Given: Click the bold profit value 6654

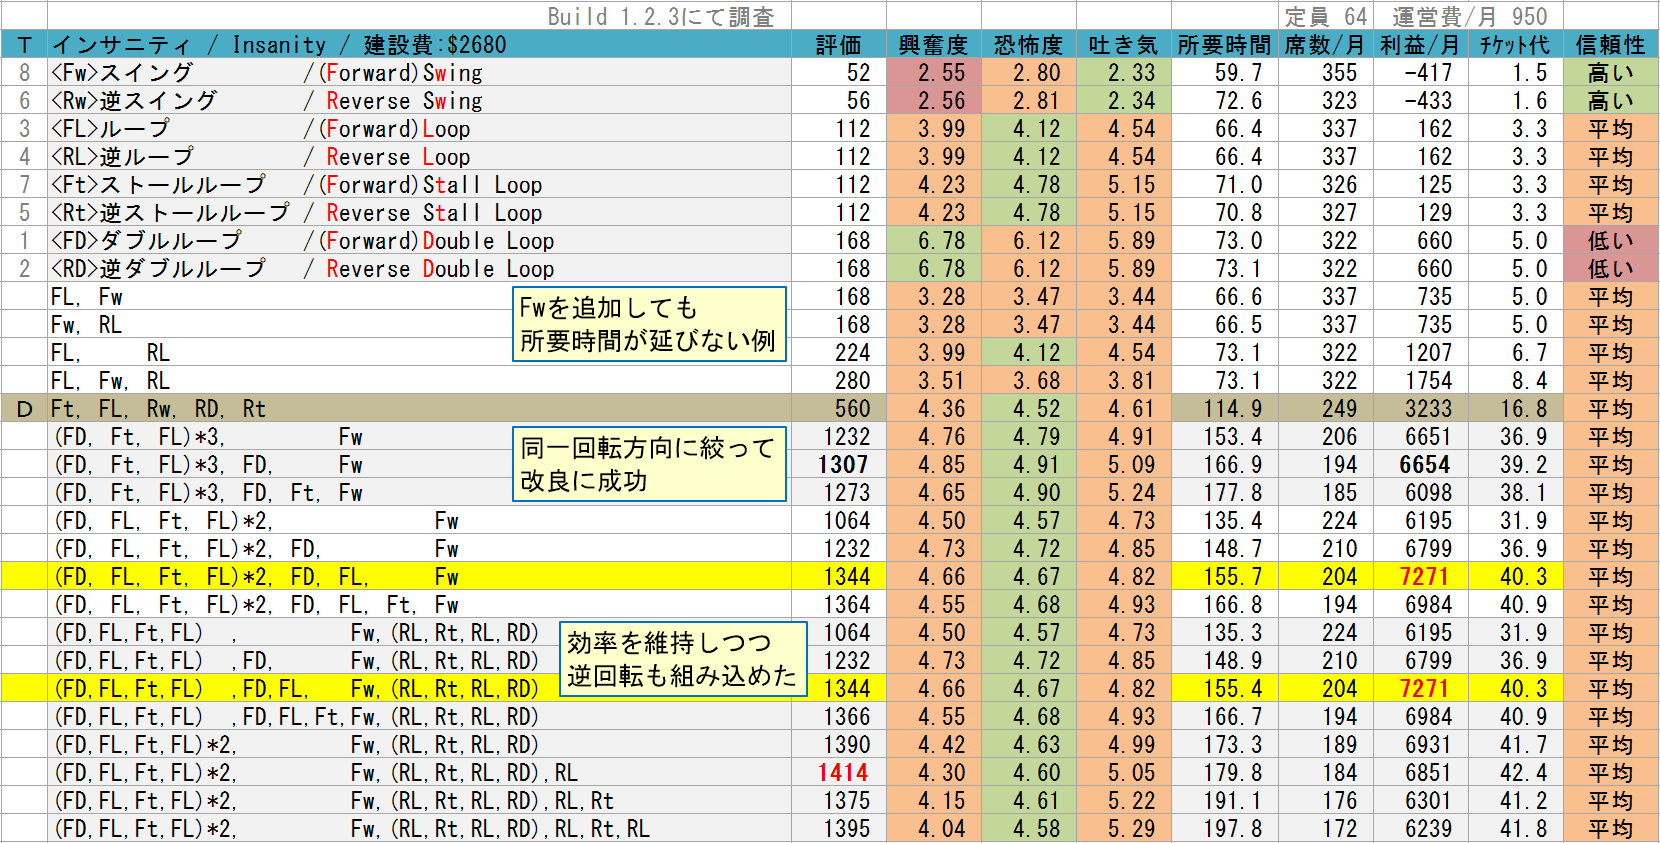Looking at the screenshot, I should pos(1425,465).
